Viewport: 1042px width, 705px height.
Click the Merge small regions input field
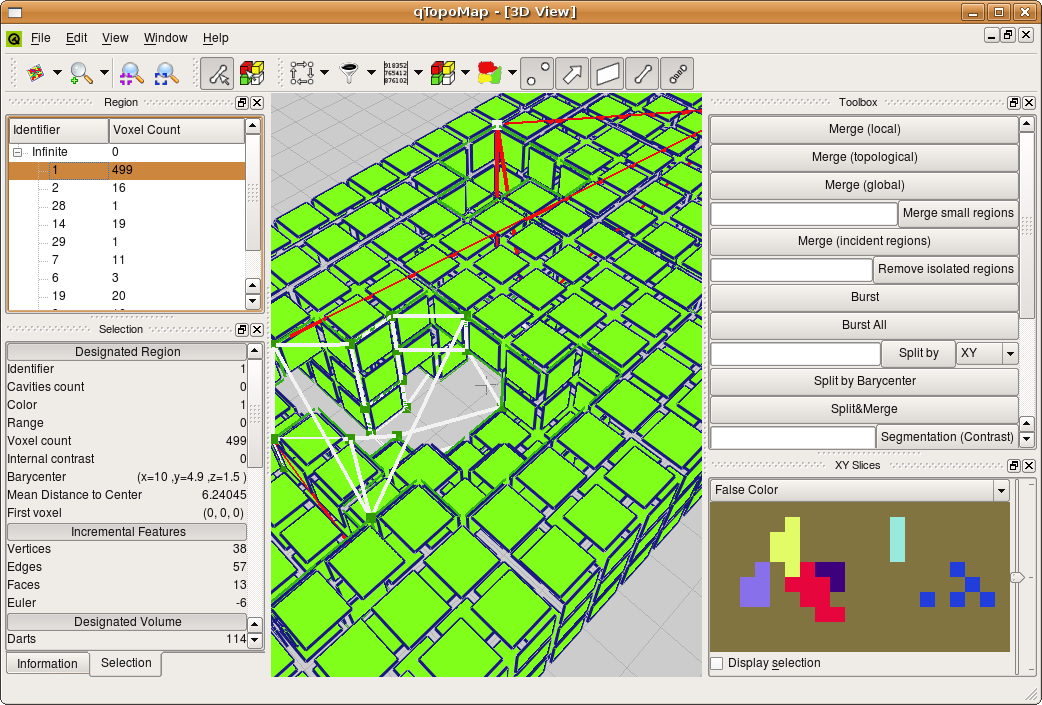pos(804,213)
